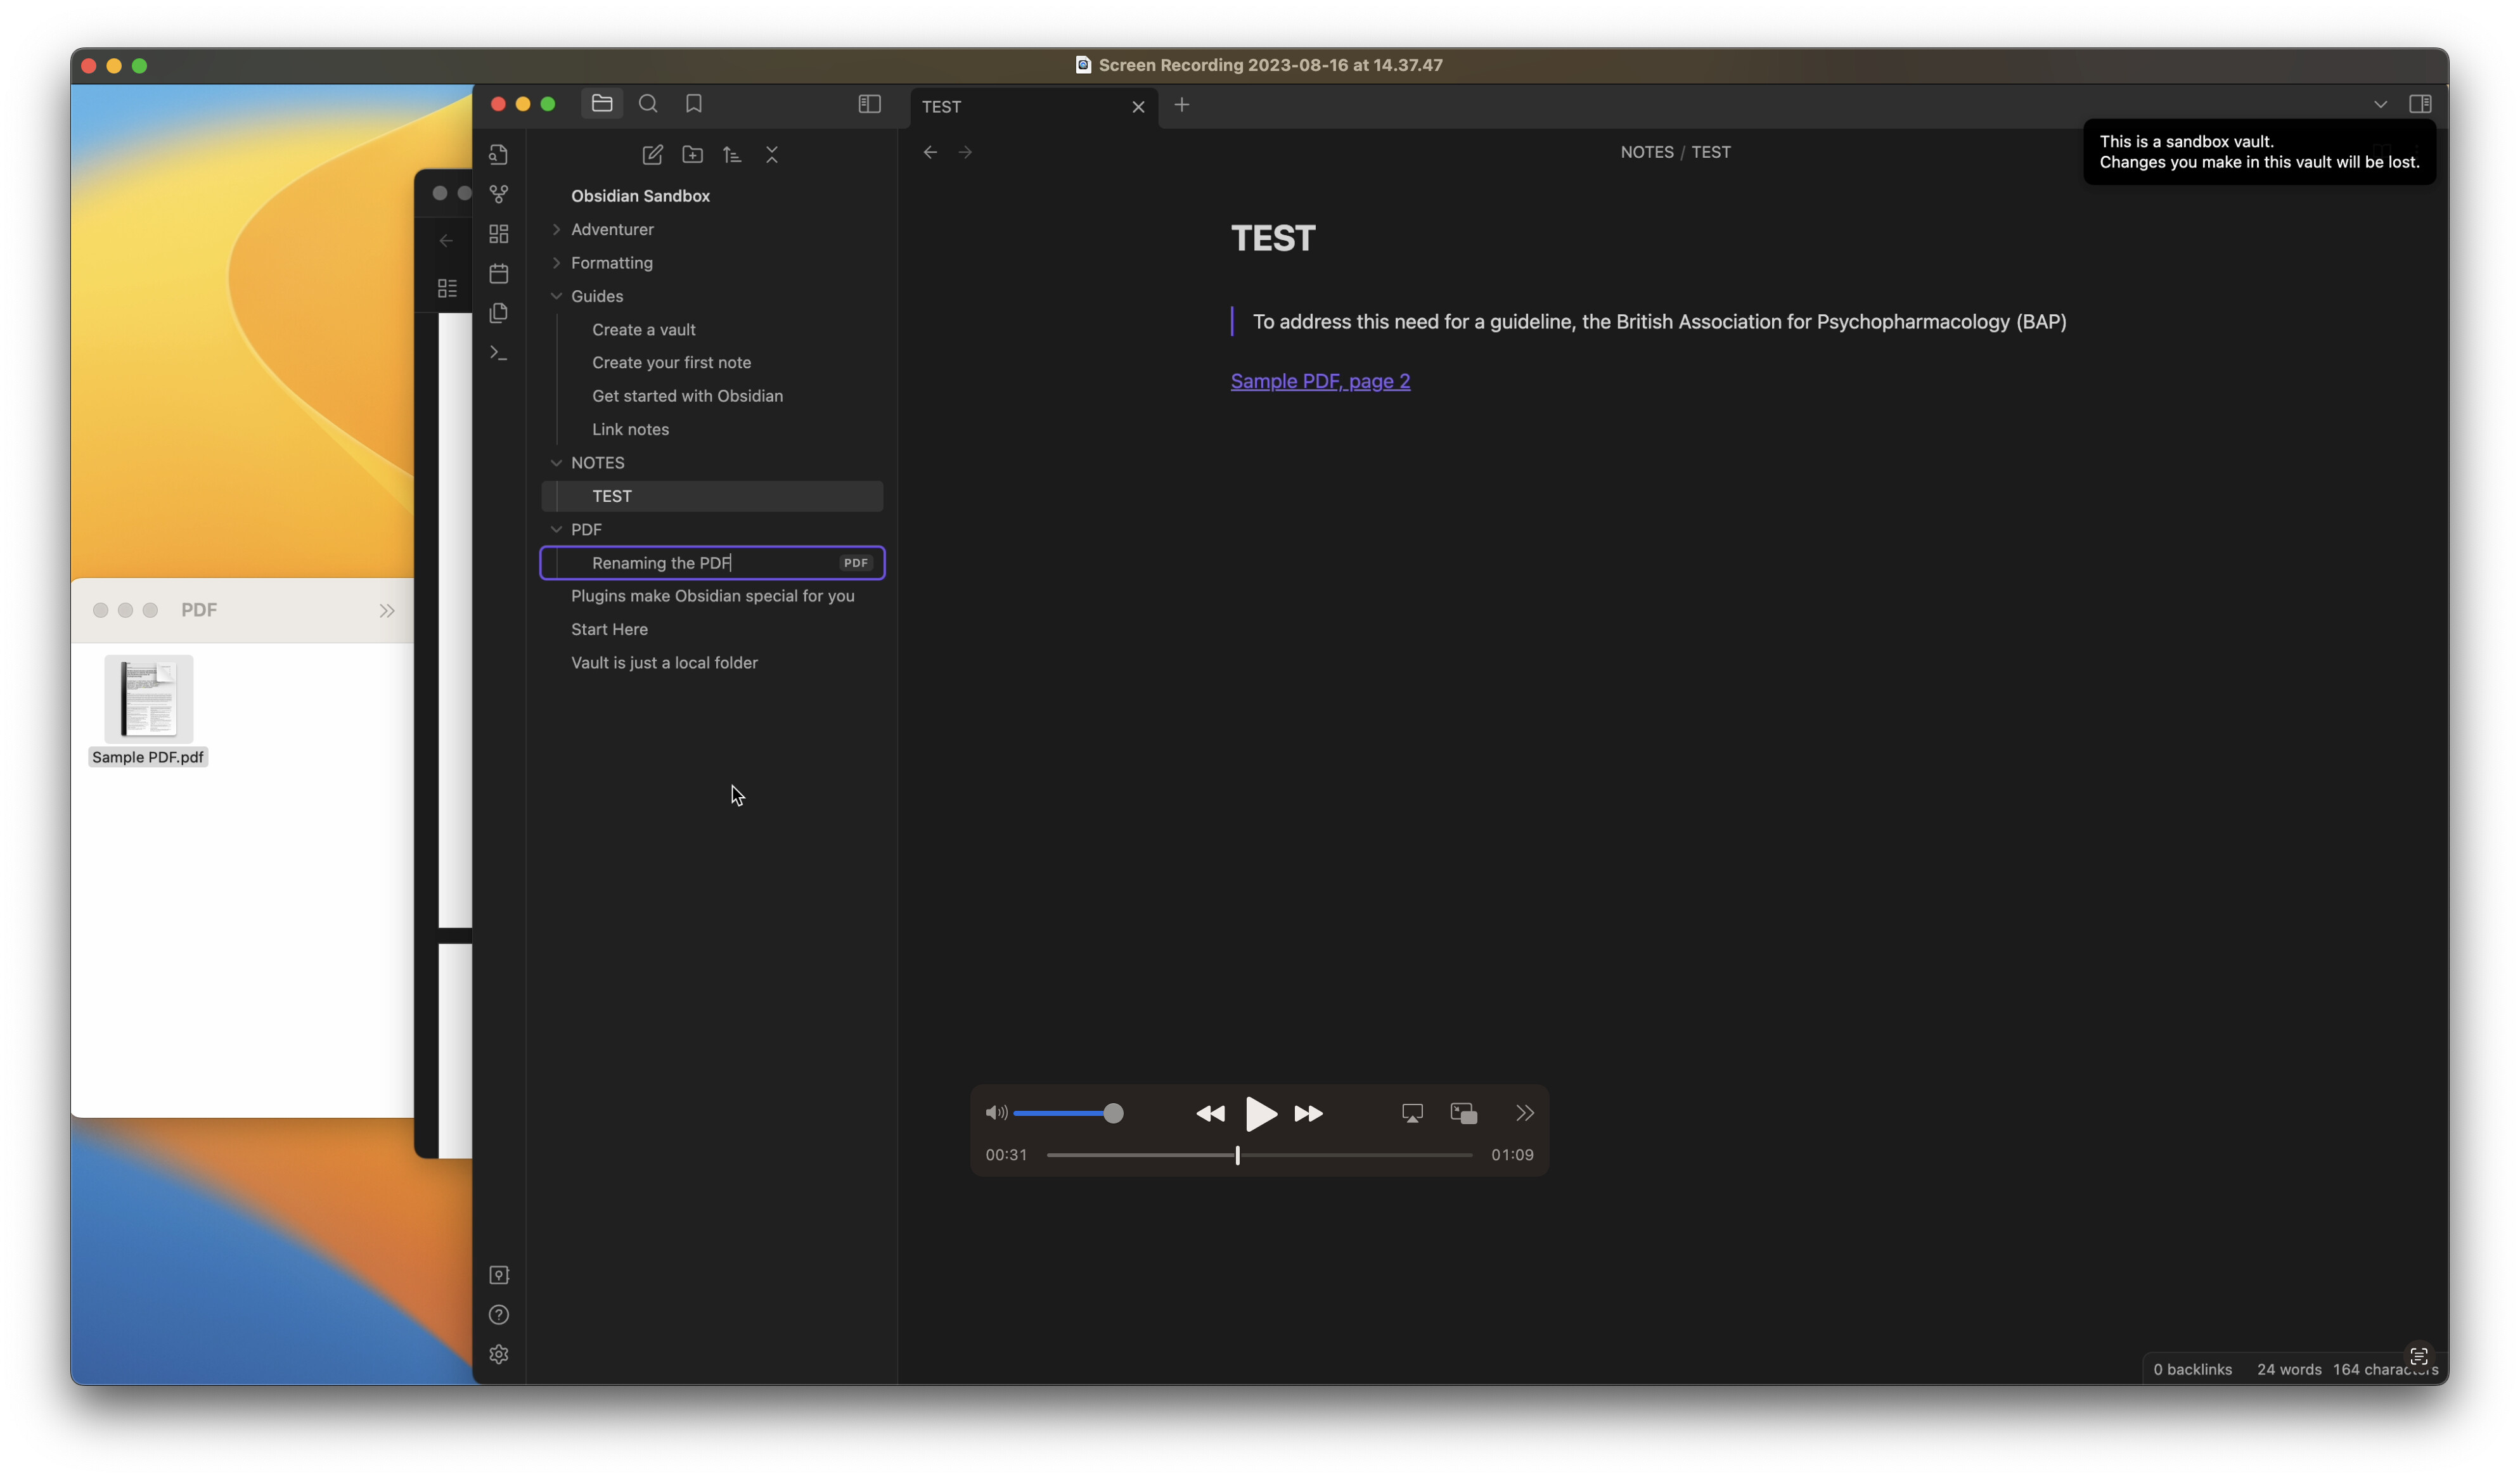This screenshot has height=1479, width=2520.
Task: Enable picture in picture mode
Action: point(1464,1113)
